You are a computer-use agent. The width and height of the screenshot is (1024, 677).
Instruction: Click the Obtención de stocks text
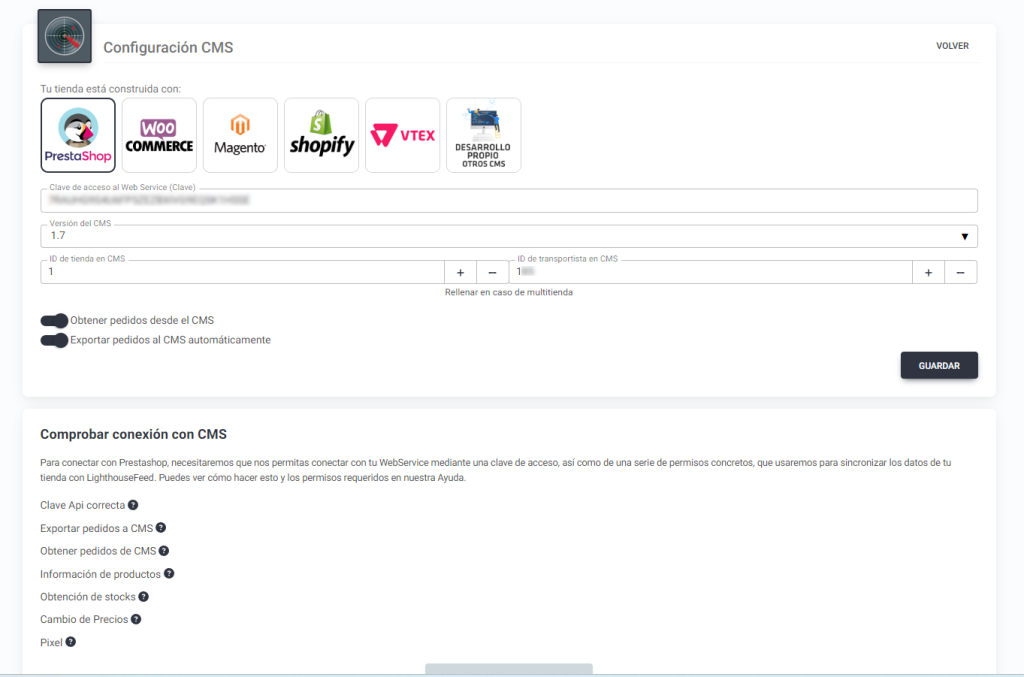88,597
